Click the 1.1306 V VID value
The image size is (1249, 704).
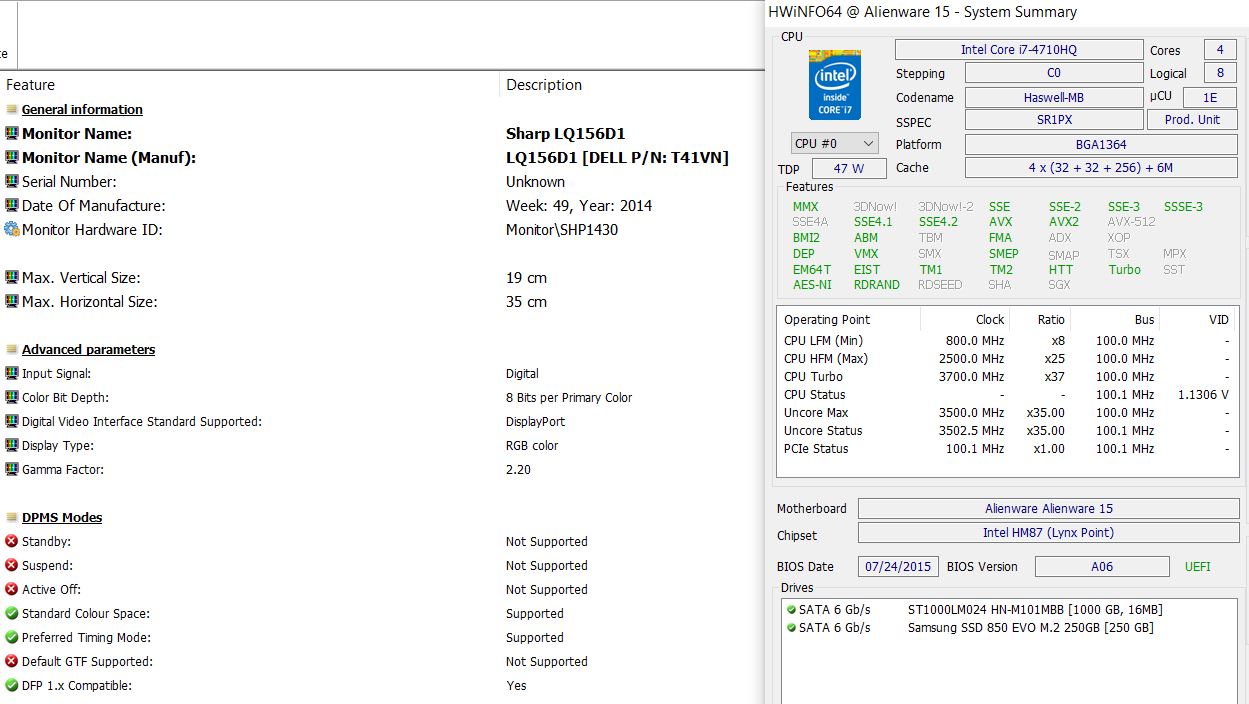click(x=1203, y=395)
